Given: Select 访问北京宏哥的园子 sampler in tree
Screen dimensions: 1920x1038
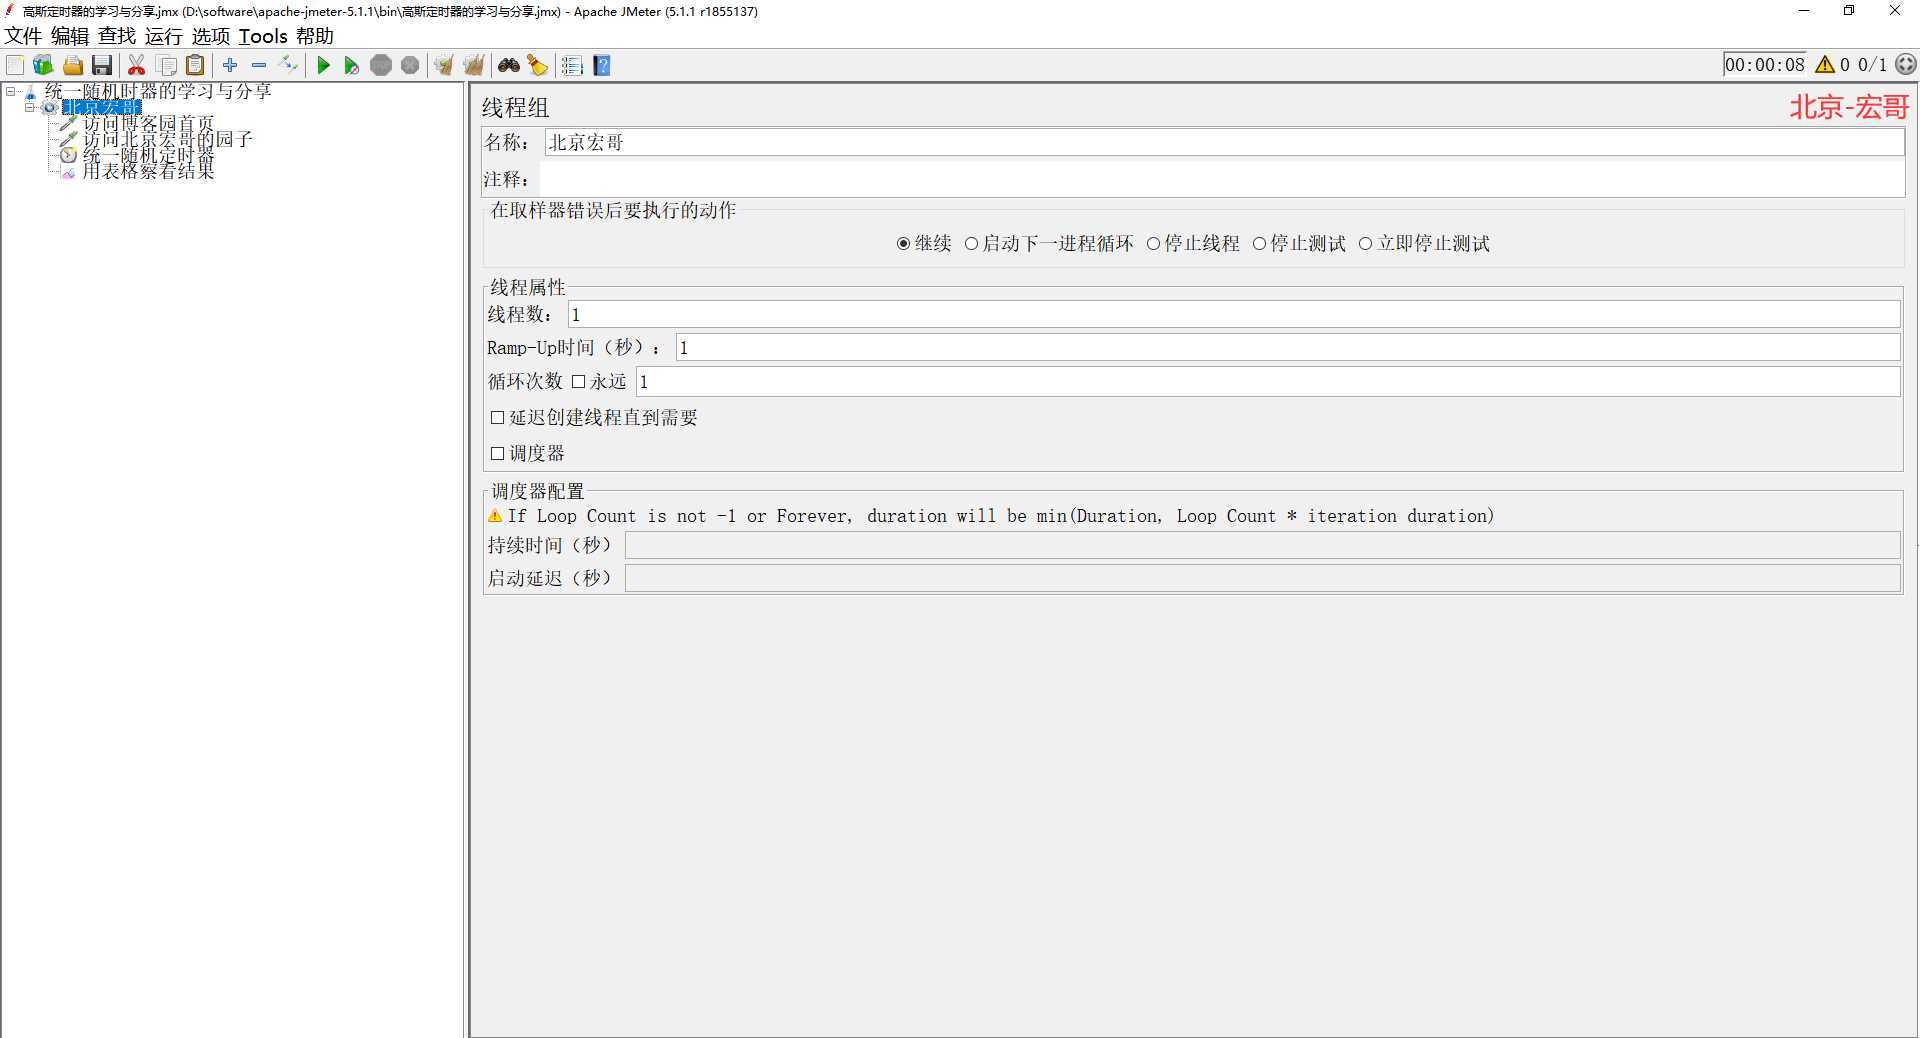Looking at the screenshot, I should pyautogui.click(x=167, y=139).
